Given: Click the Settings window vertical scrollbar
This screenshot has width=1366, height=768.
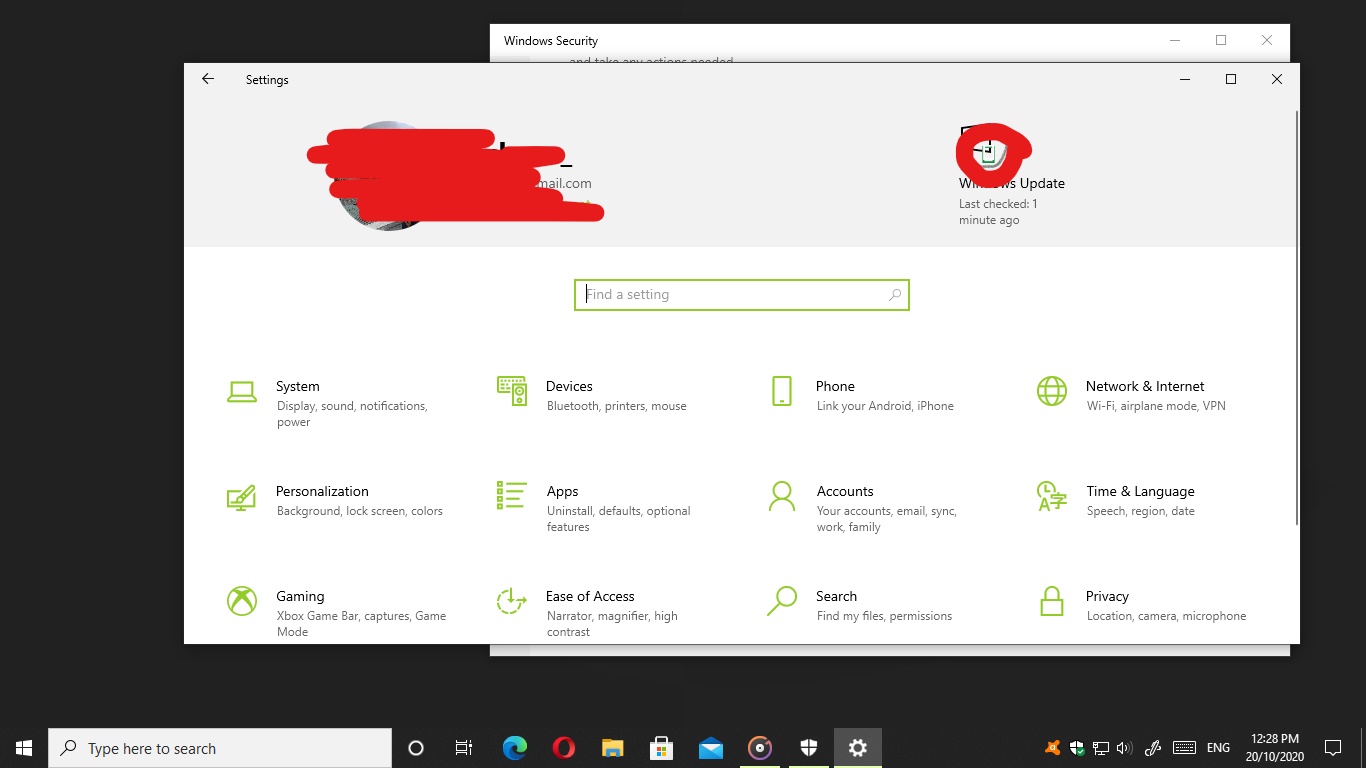Looking at the screenshot, I should (1296, 320).
